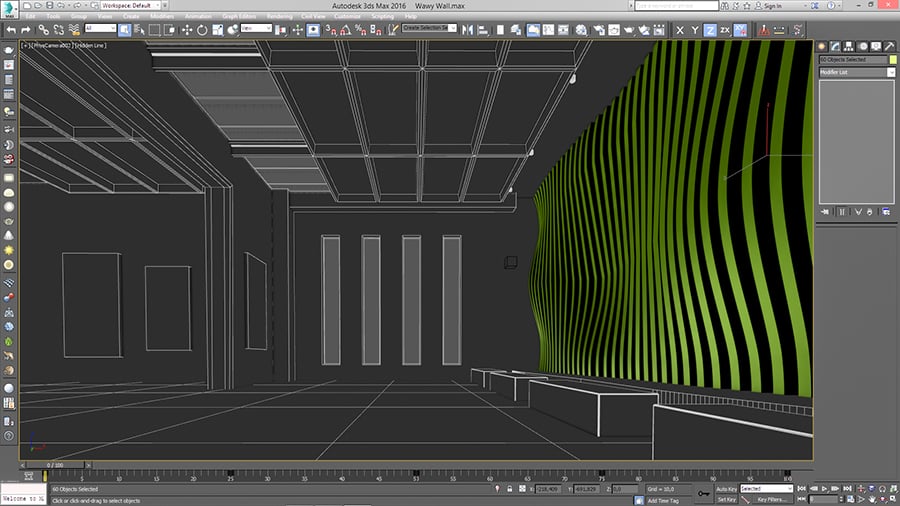The width and height of the screenshot is (900, 506).
Task: Click the Auto Key button
Action: pos(726,489)
